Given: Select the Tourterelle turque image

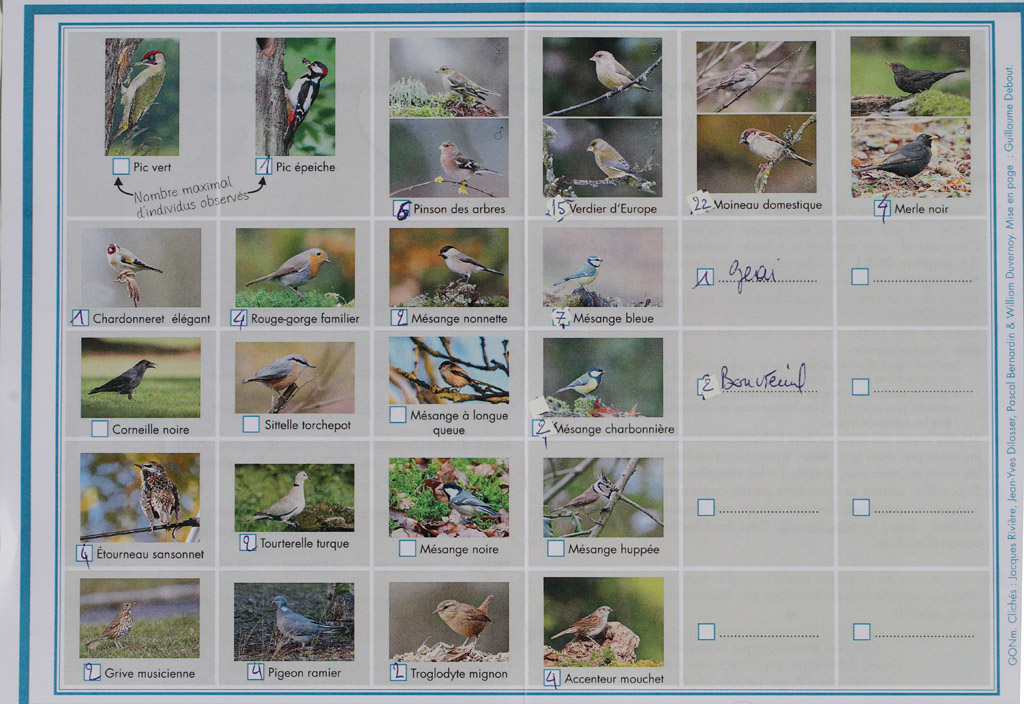Looking at the screenshot, I should tap(294, 497).
